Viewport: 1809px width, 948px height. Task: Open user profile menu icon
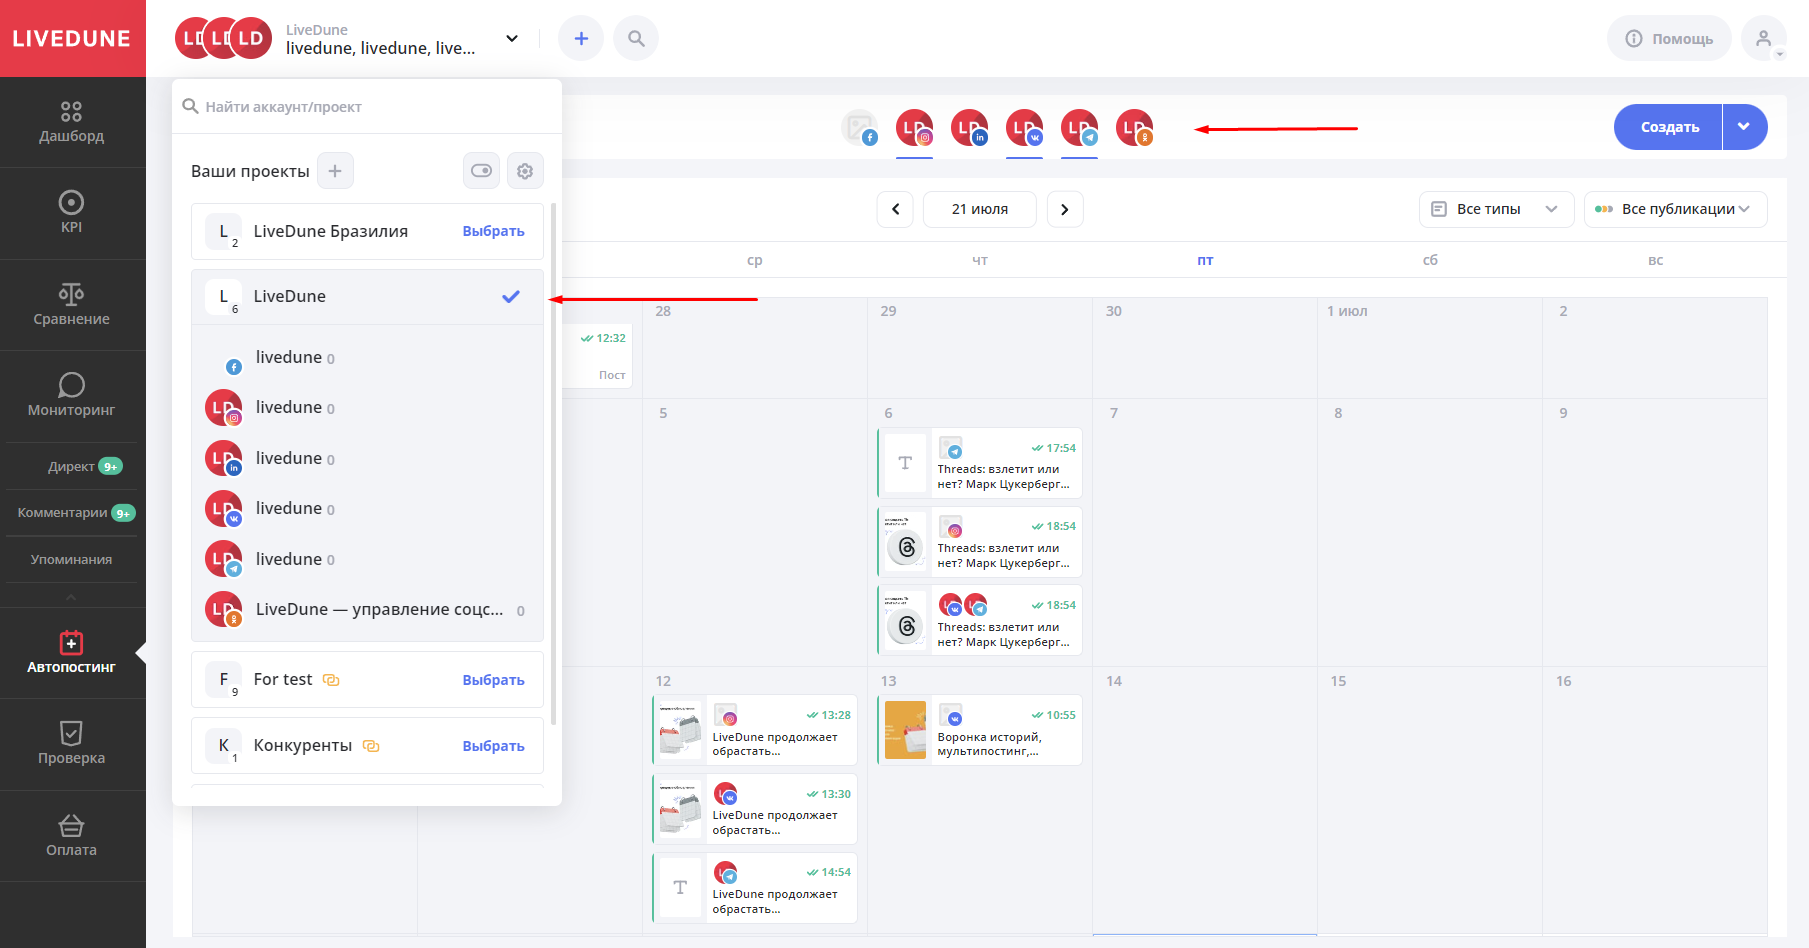[1764, 39]
